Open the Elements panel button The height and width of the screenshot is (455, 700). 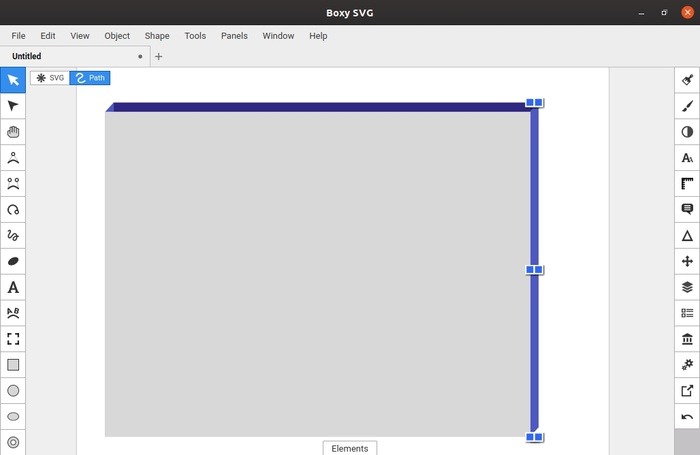click(x=350, y=448)
